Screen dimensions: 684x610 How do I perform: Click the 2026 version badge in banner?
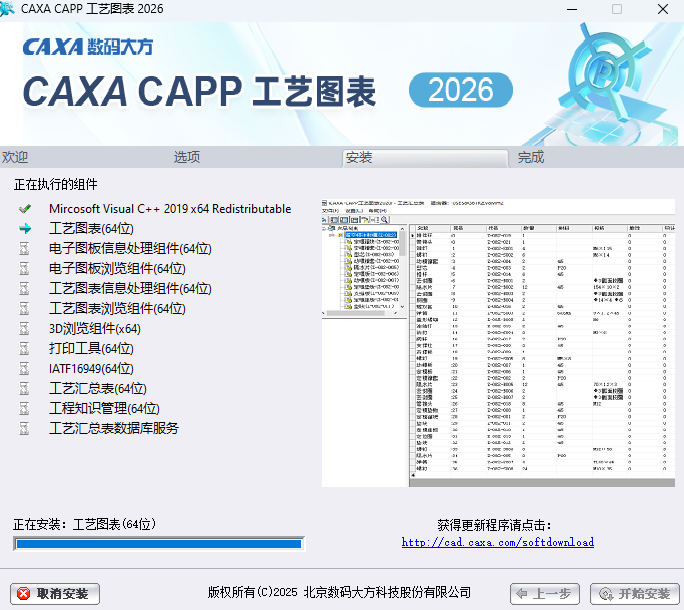click(461, 90)
